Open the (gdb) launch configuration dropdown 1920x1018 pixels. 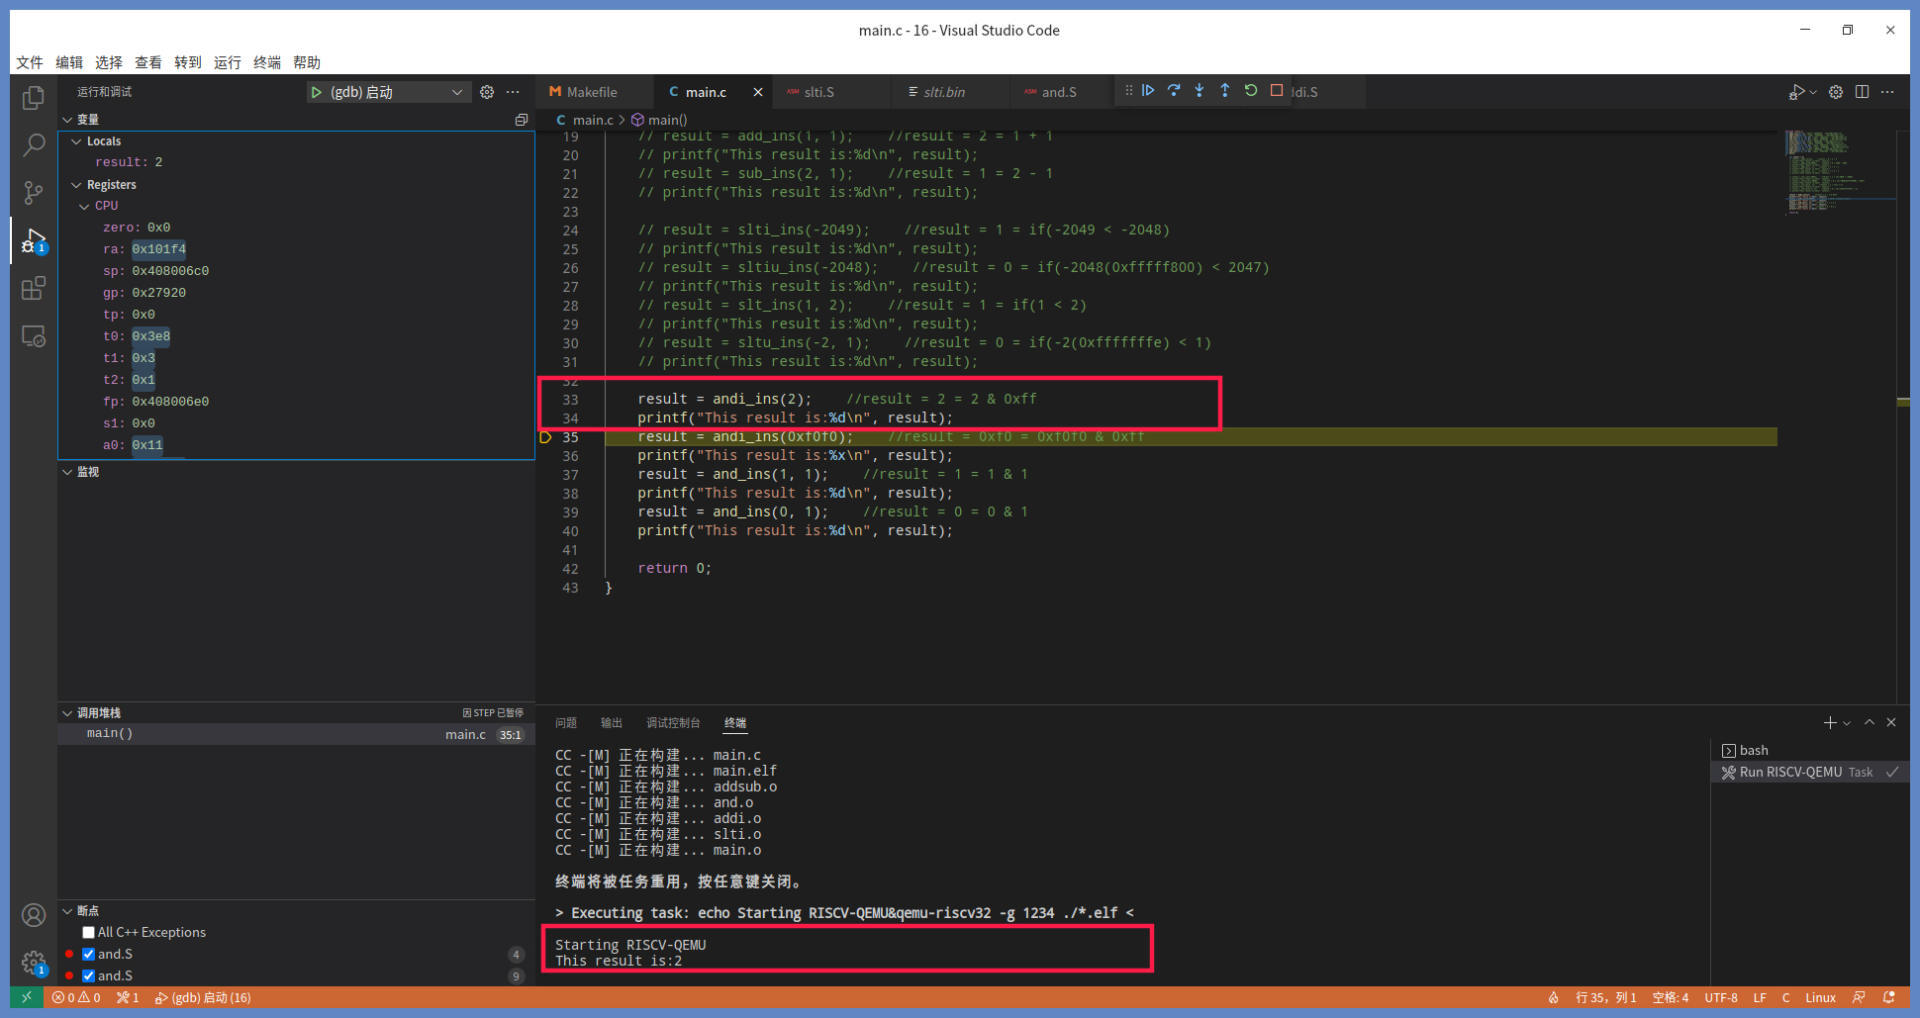pyautogui.click(x=457, y=92)
